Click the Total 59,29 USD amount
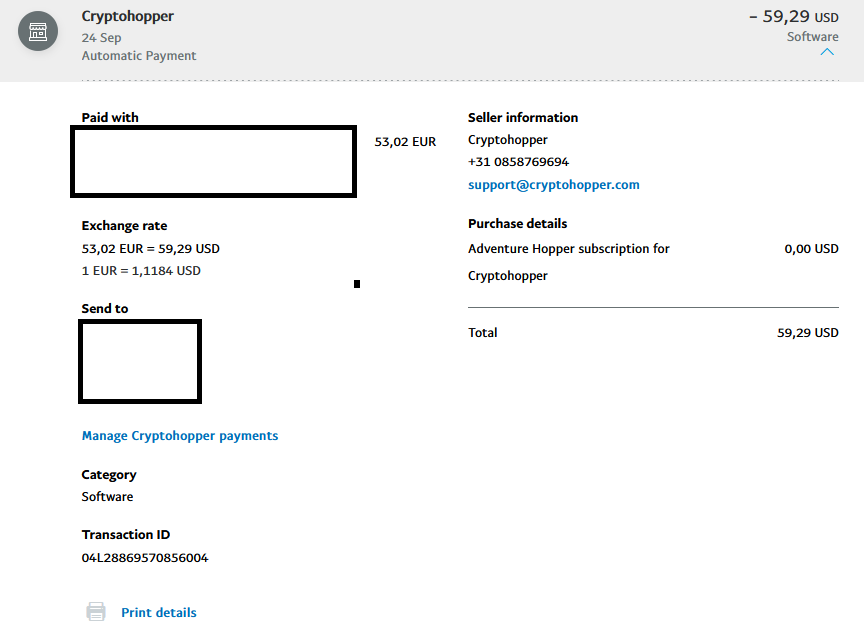Viewport: 864px width, 629px height. tap(808, 333)
